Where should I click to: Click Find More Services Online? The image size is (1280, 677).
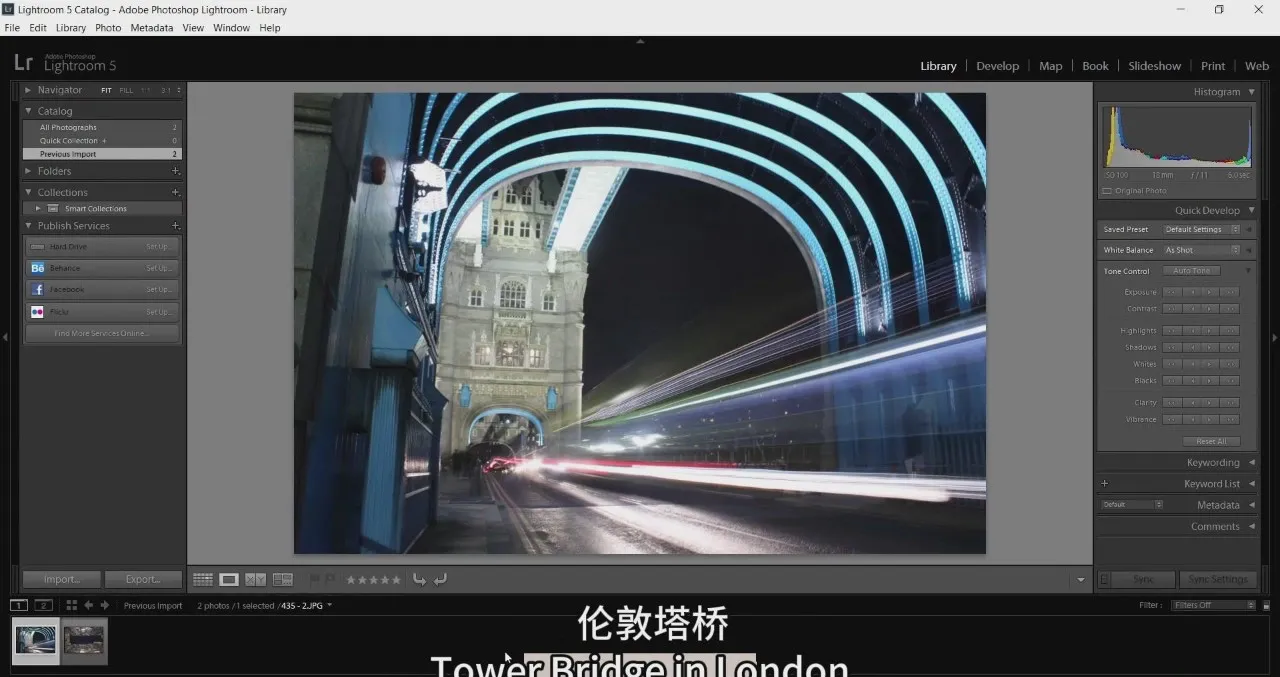pos(102,333)
